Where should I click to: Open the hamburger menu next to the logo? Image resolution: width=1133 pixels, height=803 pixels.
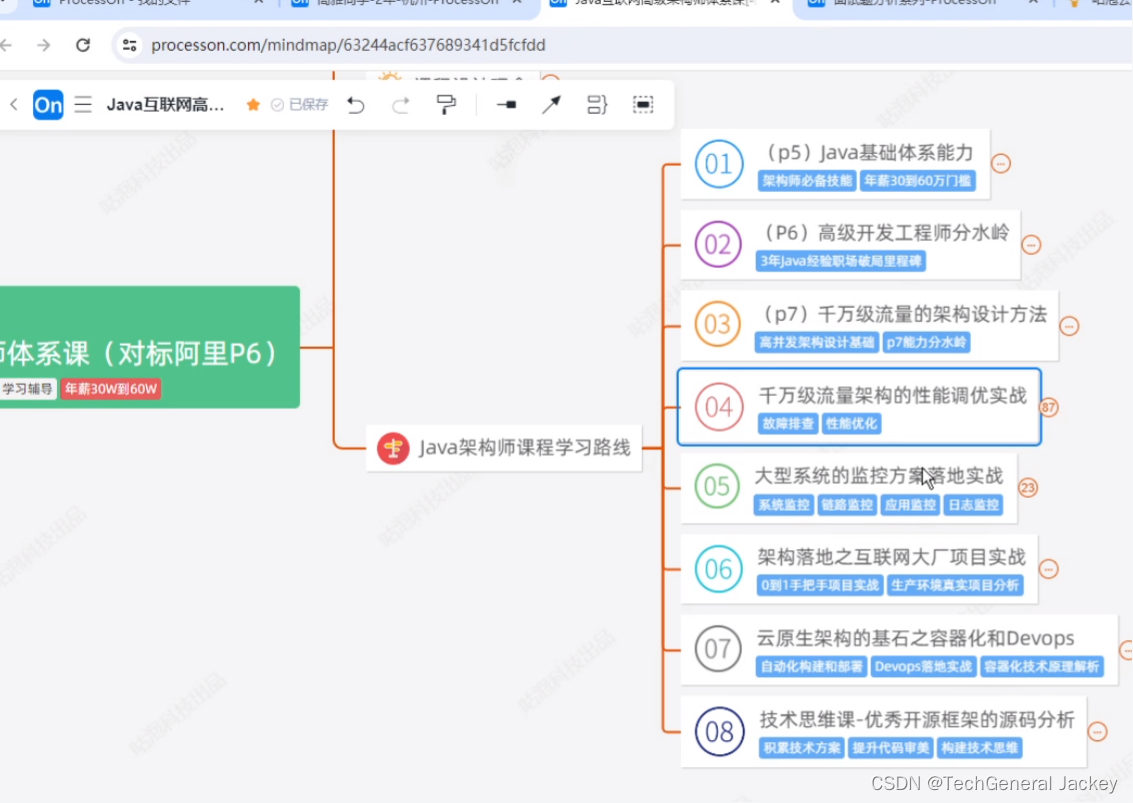pos(83,104)
